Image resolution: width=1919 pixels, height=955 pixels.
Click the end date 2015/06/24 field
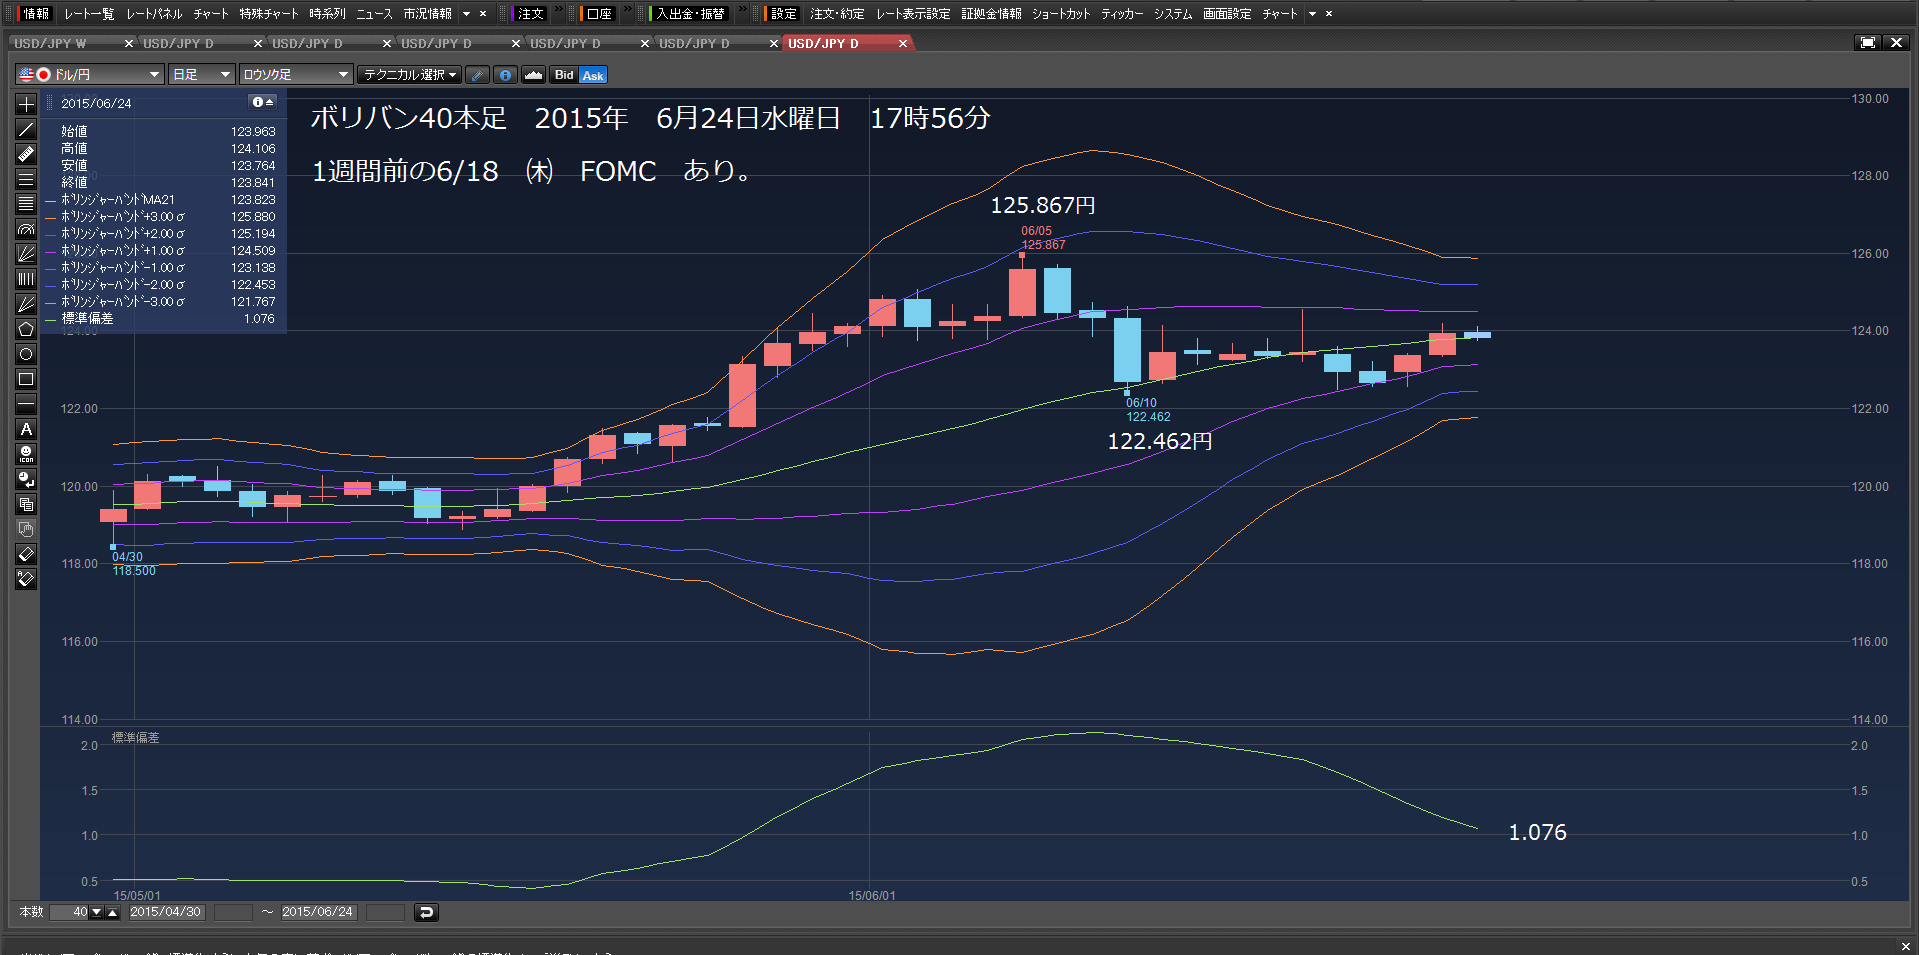tap(317, 912)
